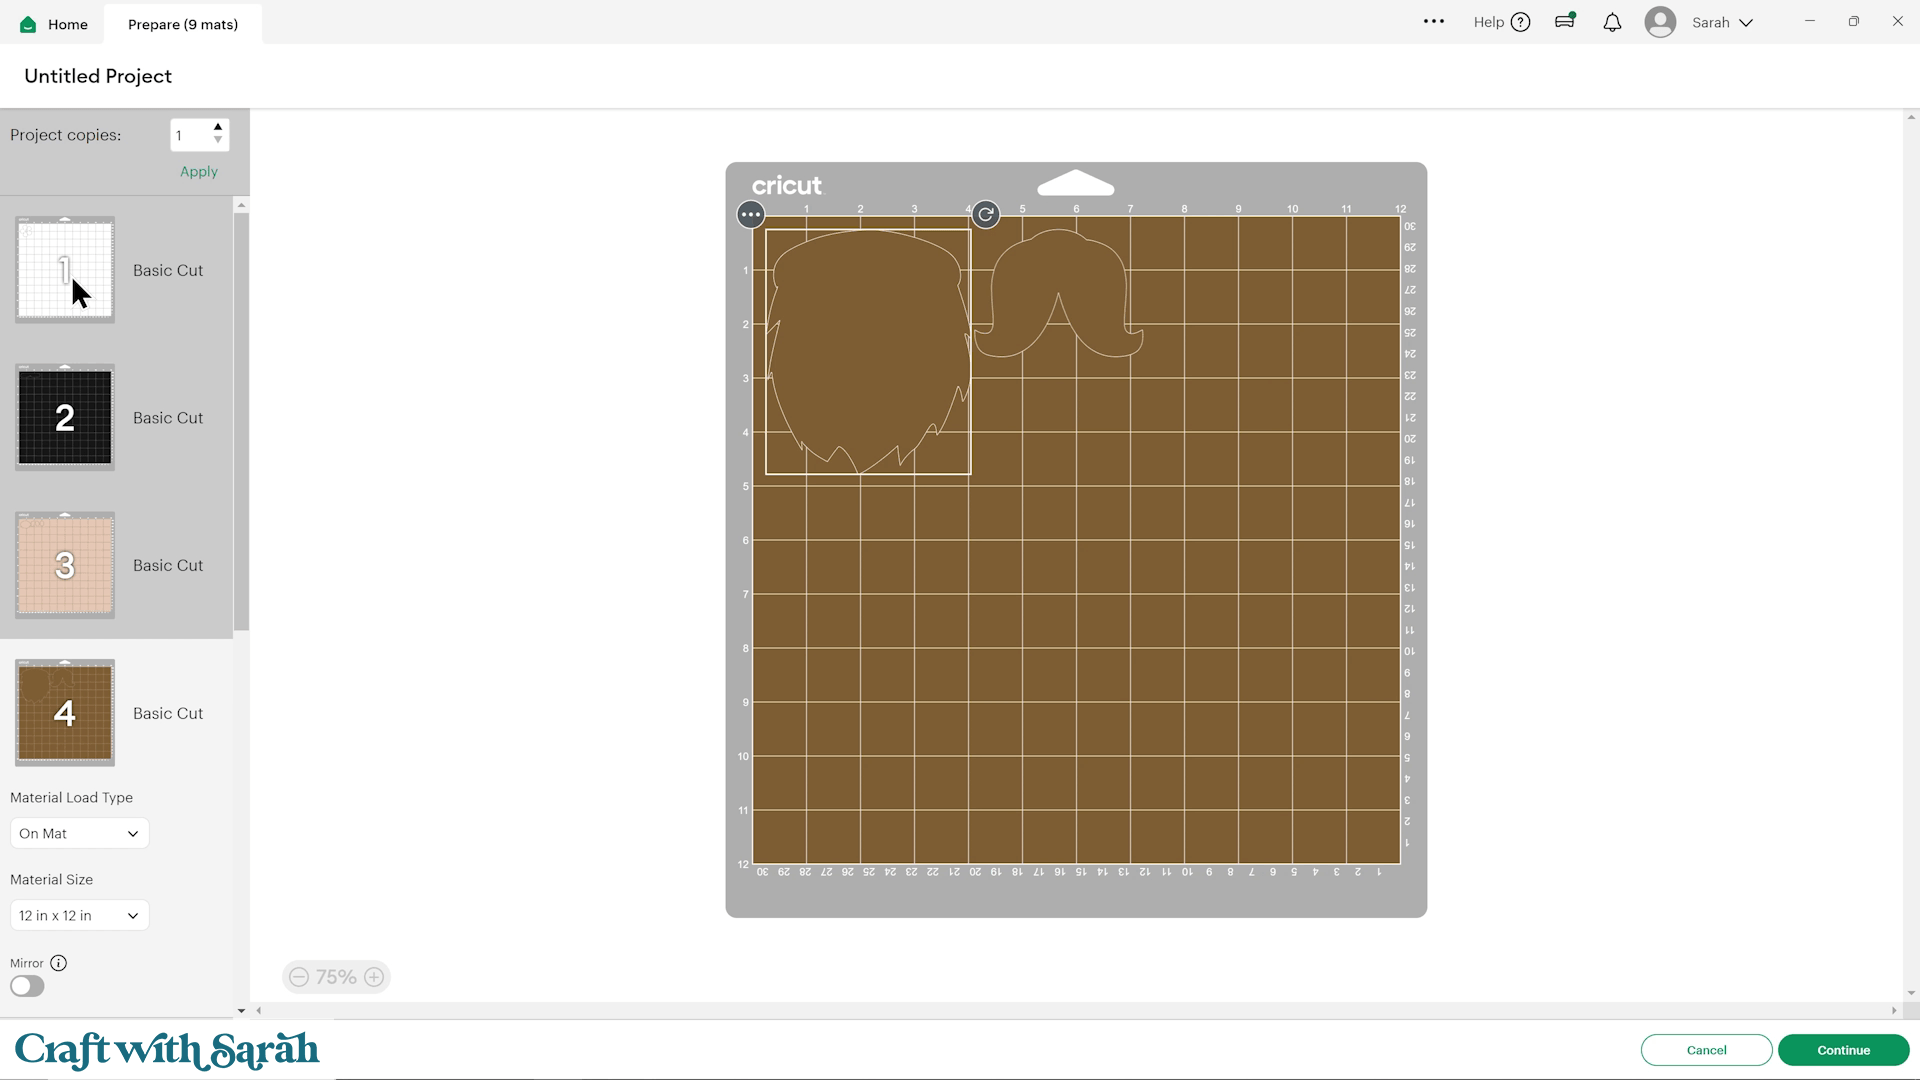Viewport: 1920px width, 1080px height.
Task: Restore down the application window
Action: coord(1853,21)
